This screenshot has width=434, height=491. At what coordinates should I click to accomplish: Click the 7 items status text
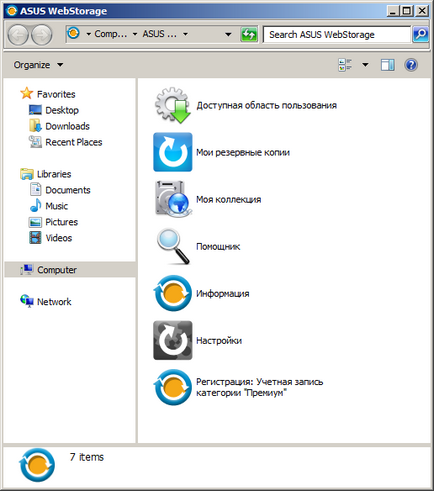87,457
